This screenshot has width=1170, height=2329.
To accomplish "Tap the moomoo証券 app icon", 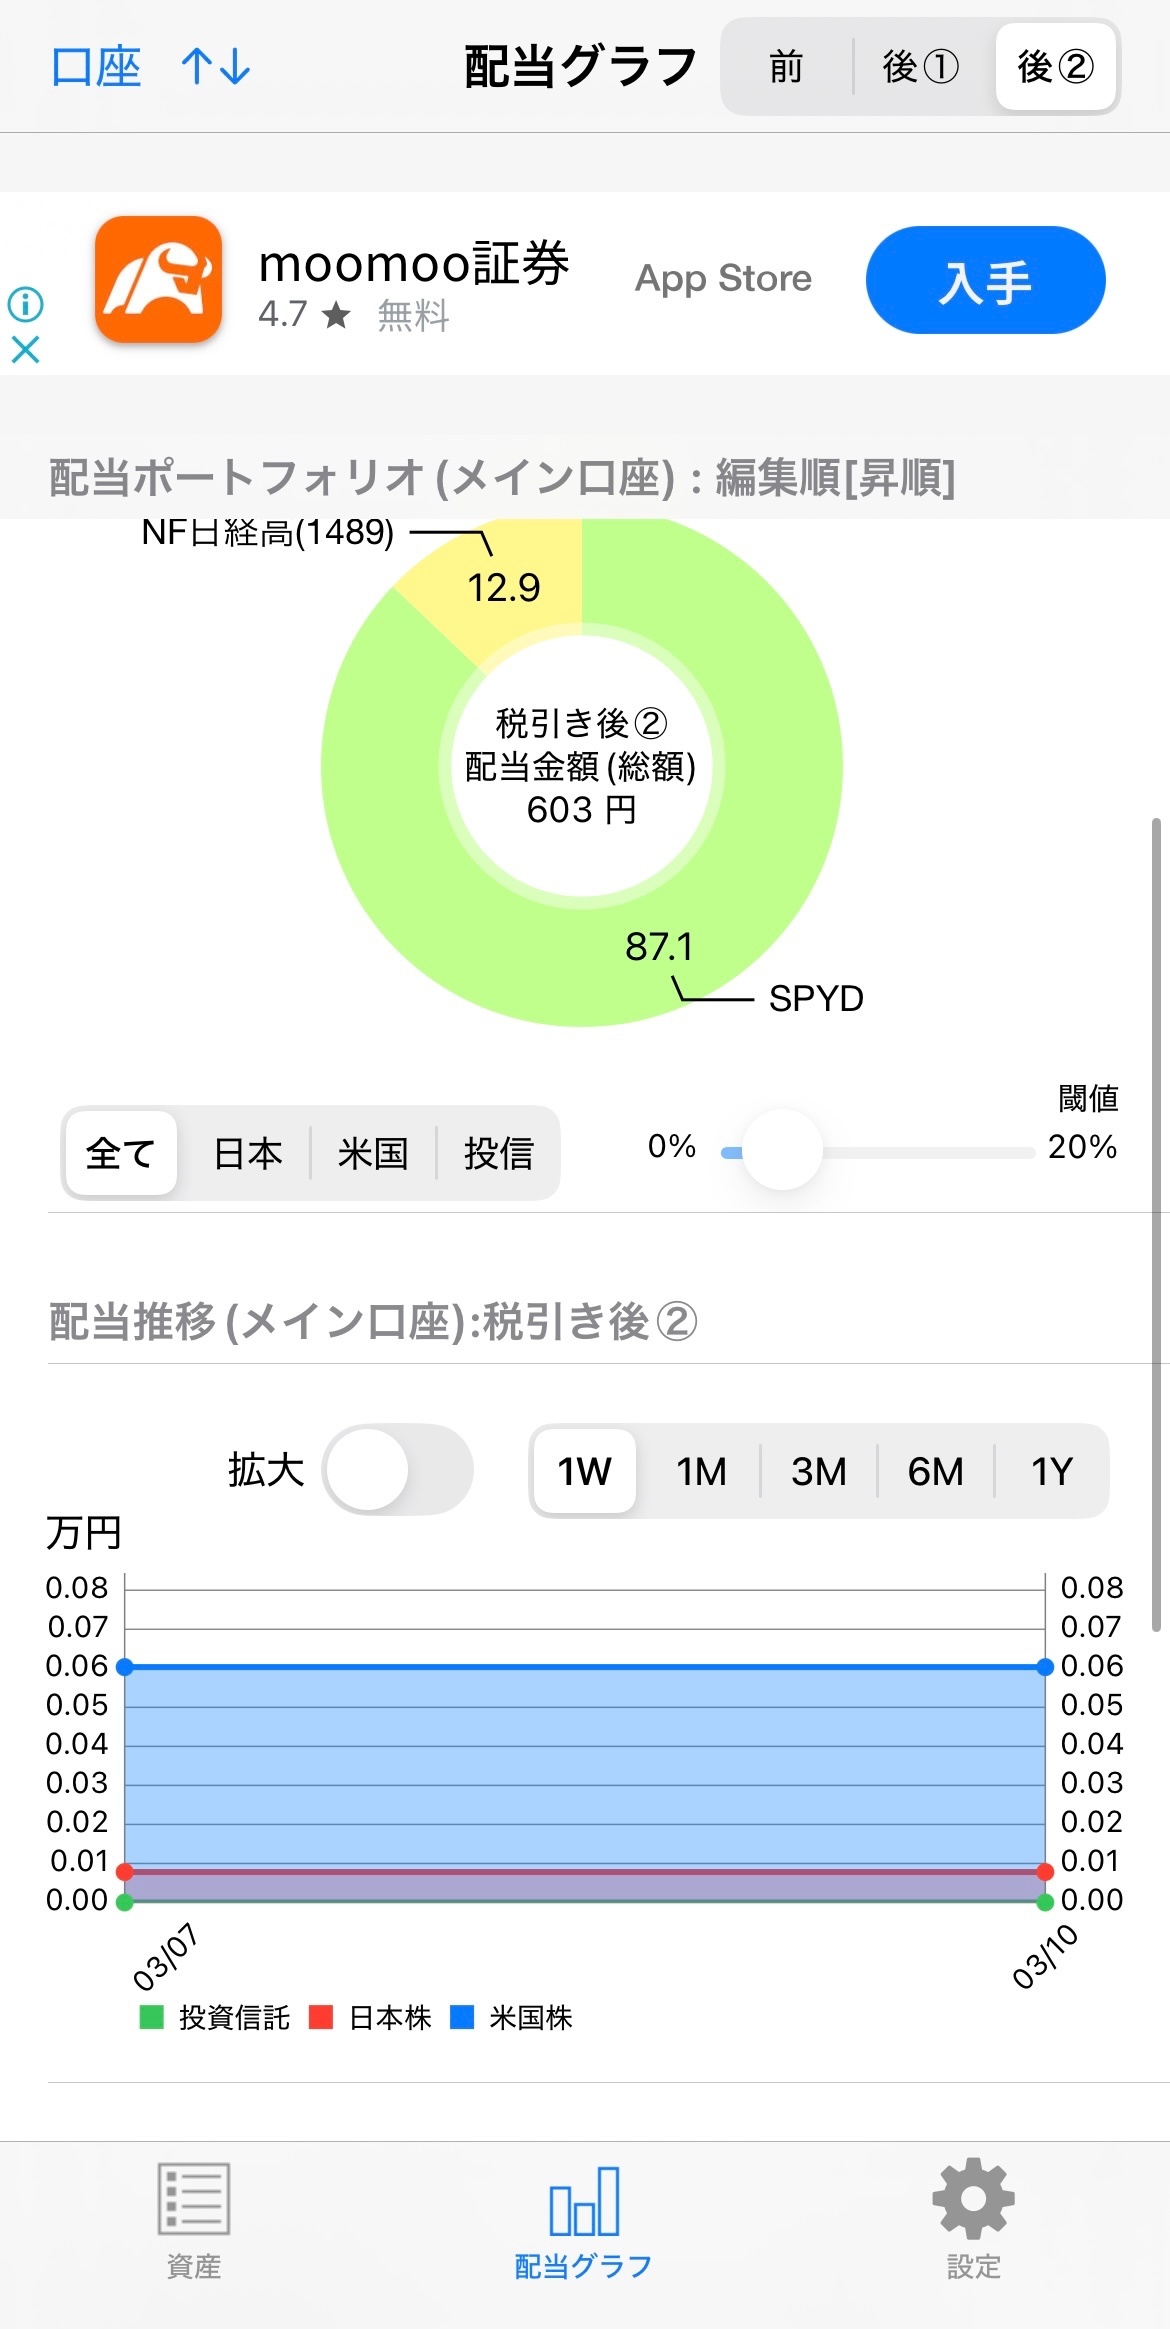I will point(158,279).
